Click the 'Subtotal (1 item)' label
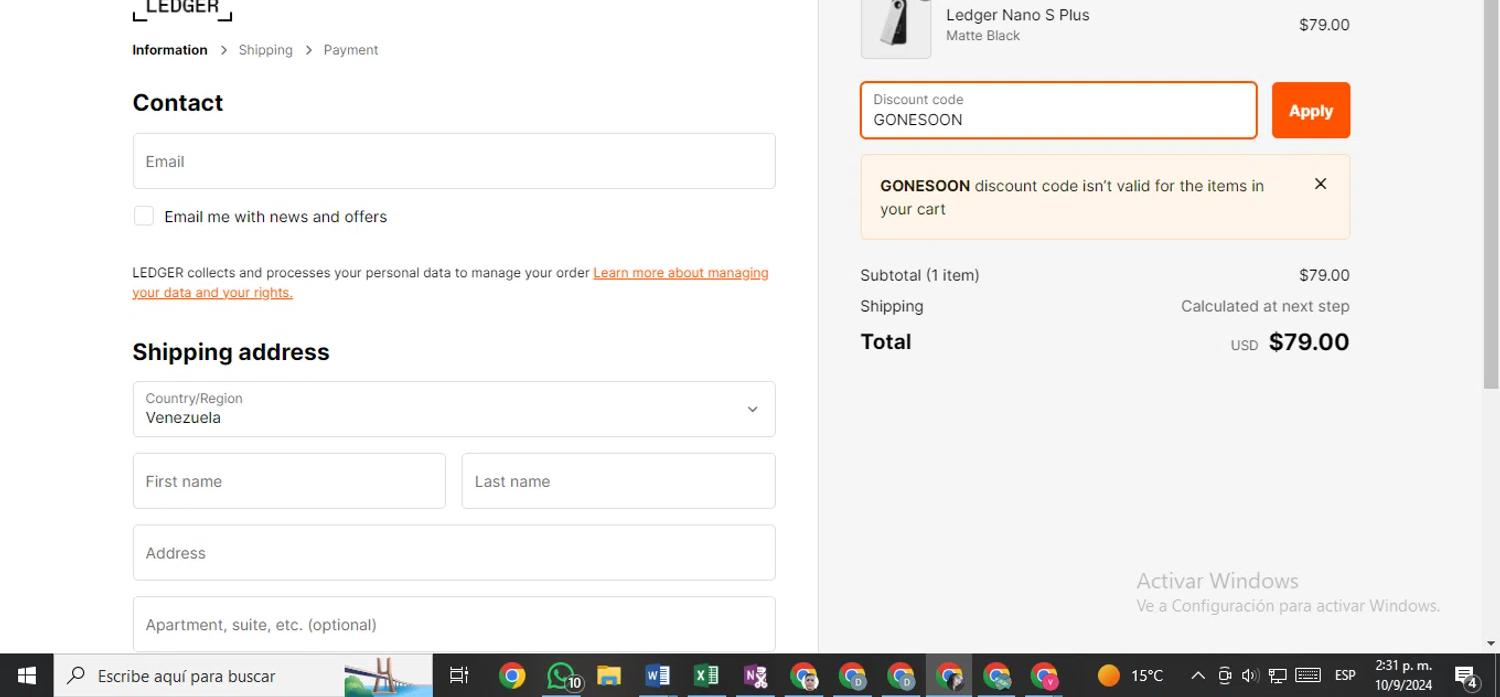1500x697 pixels. click(x=920, y=275)
